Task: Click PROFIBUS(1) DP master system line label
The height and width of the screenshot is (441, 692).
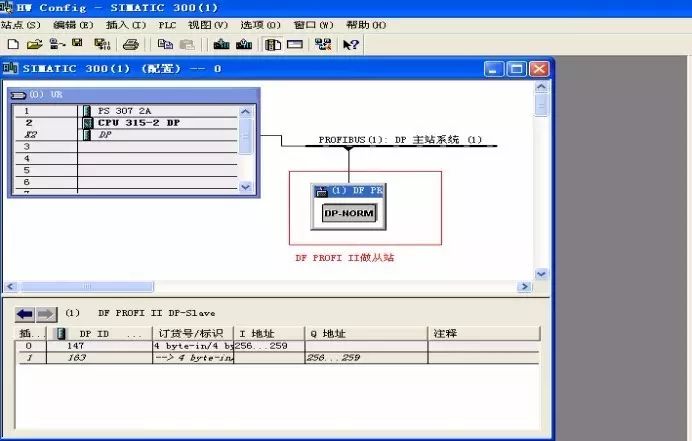Action: click(400, 140)
